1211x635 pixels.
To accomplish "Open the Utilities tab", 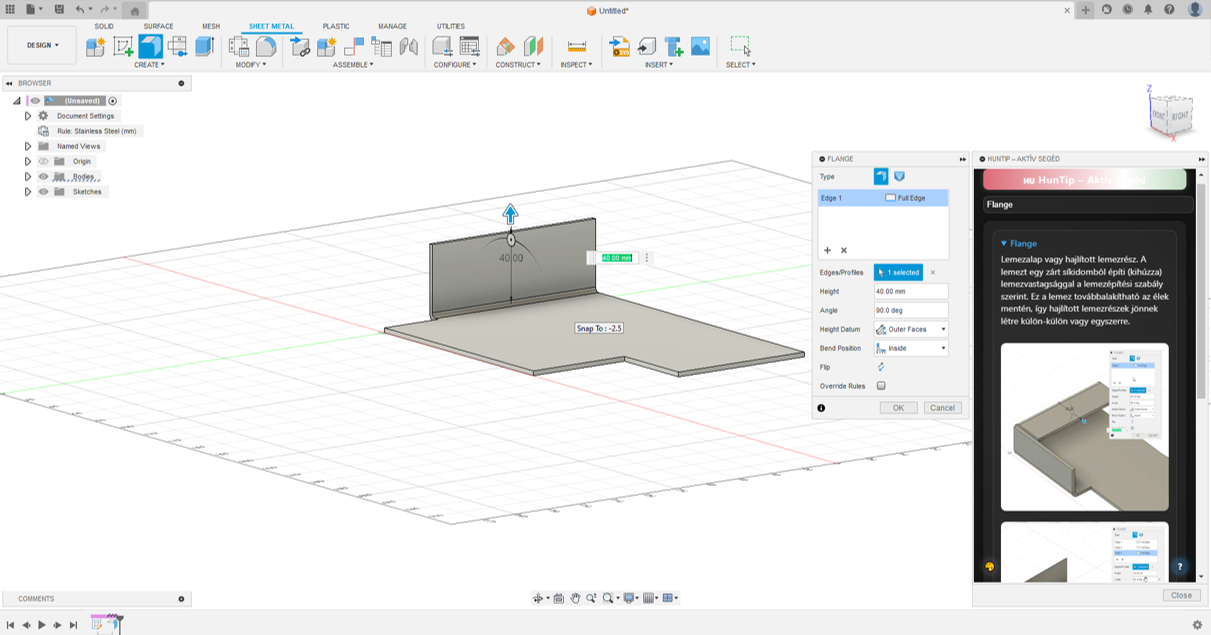I will [450, 26].
